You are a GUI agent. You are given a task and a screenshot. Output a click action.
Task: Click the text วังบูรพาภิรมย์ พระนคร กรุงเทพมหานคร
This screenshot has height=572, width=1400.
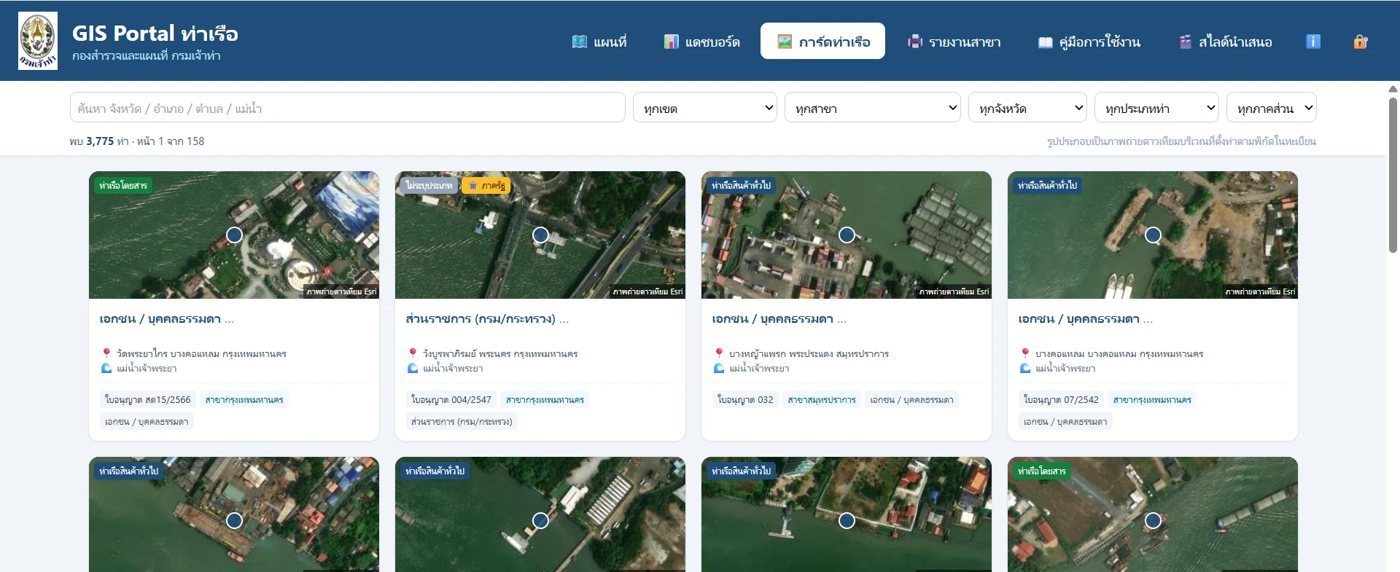click(500, 354)
